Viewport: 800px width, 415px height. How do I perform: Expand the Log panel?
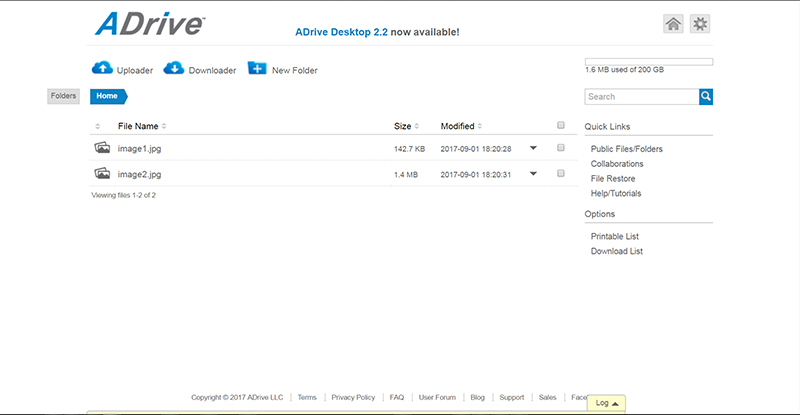[x=607, y=403]
